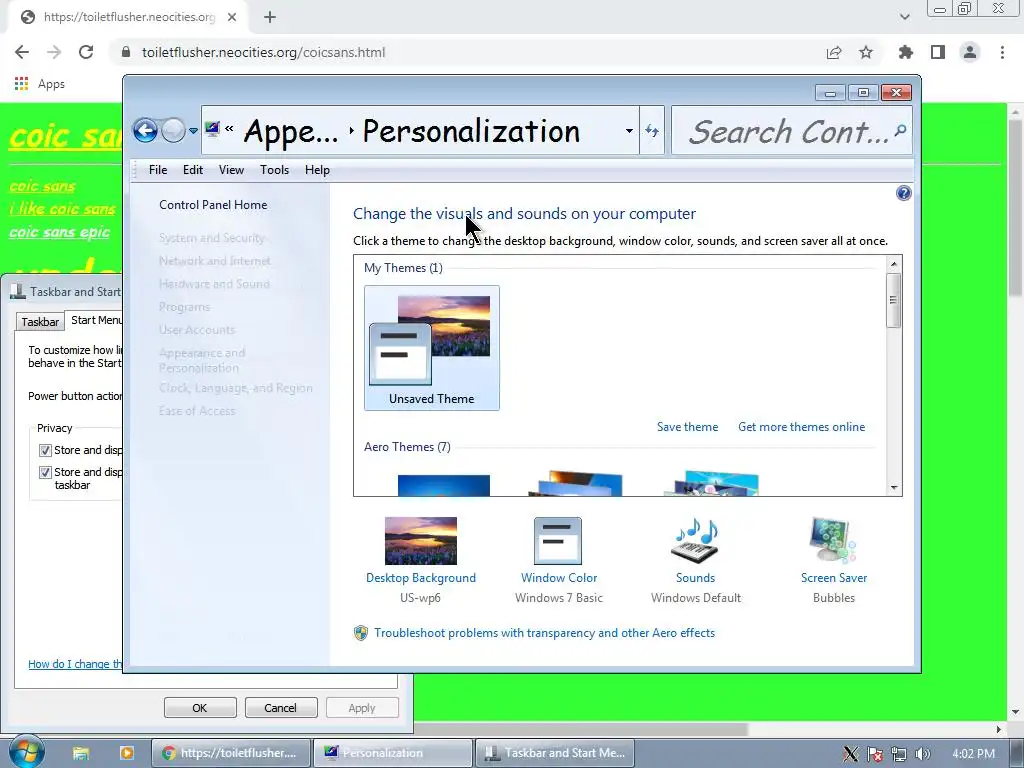Viewport: 1024px width, 768px height.
Task: Switch to Taskbar tab in Taskbar dialog
Action: click(40, 321)
